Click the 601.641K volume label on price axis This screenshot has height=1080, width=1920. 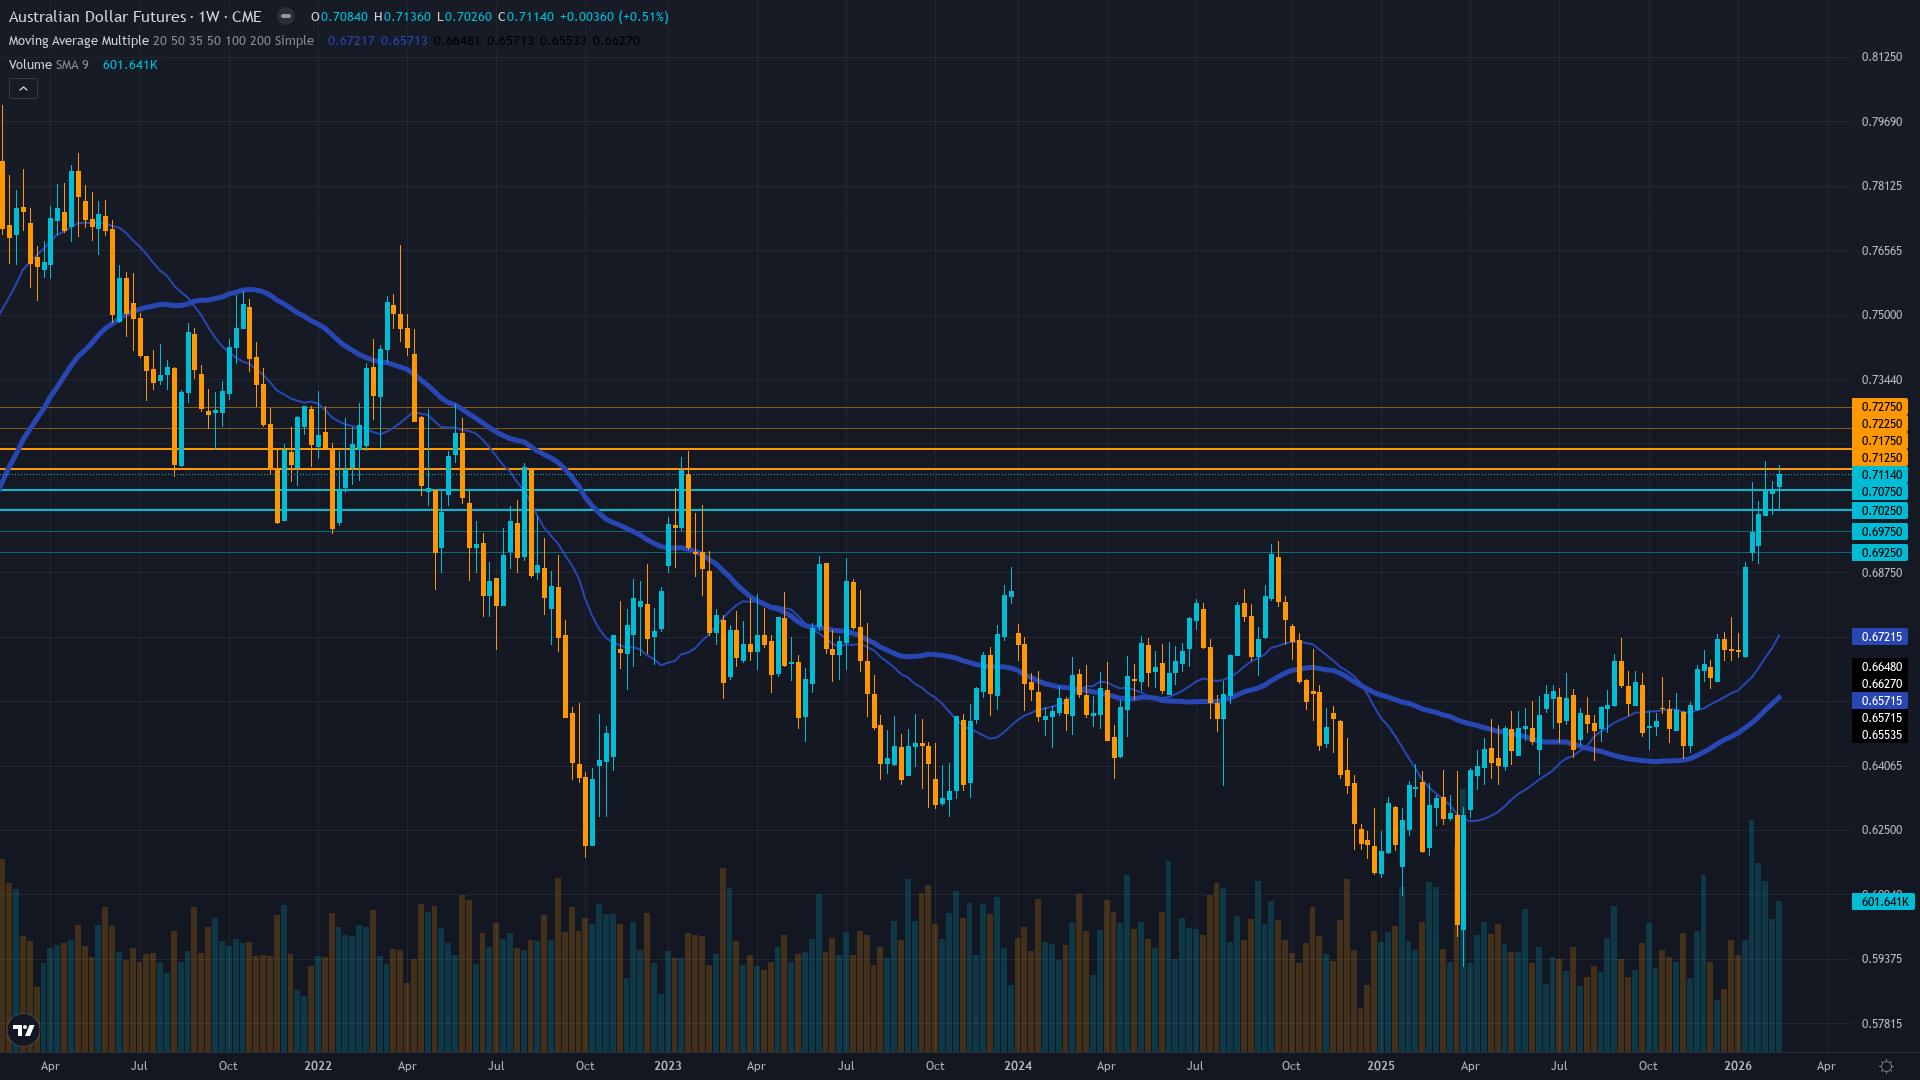coord(1883,902)
